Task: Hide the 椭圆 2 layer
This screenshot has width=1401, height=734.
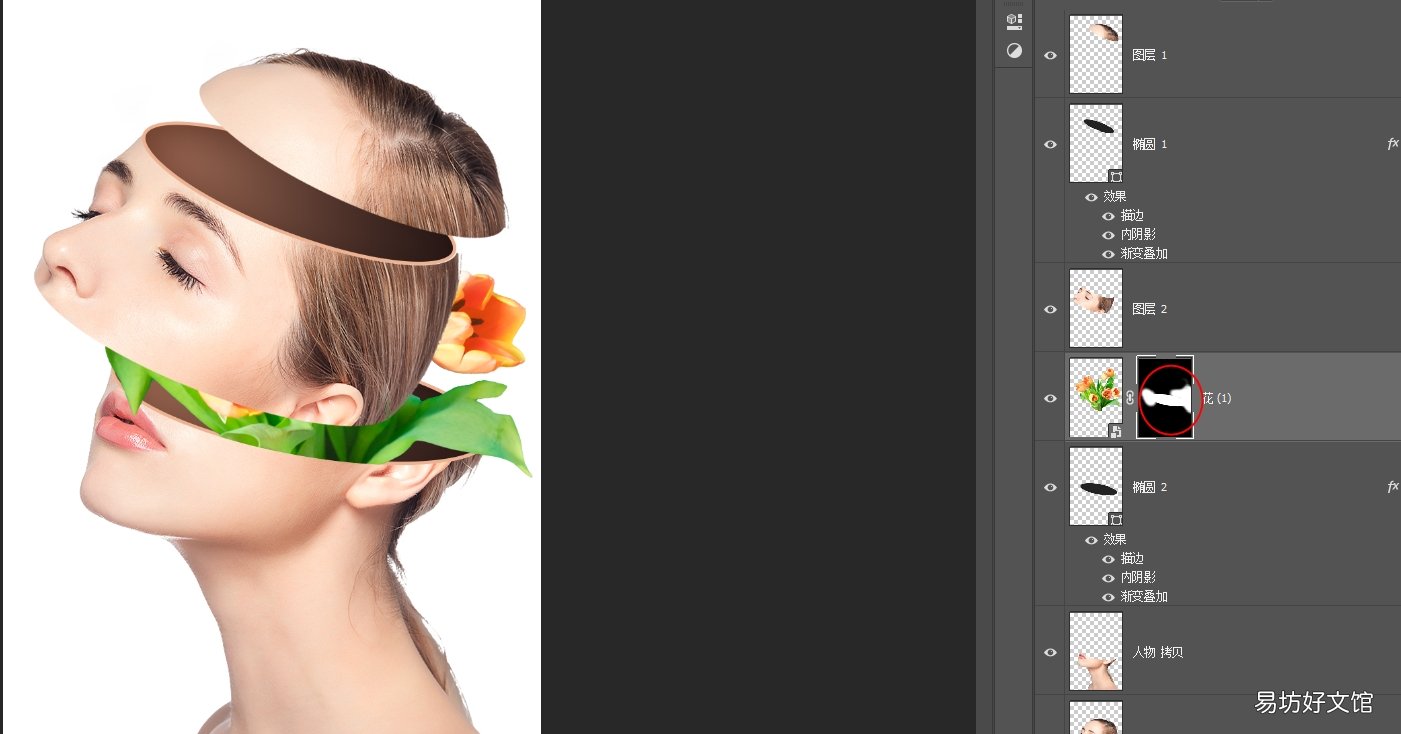Action: point(1050,487)
